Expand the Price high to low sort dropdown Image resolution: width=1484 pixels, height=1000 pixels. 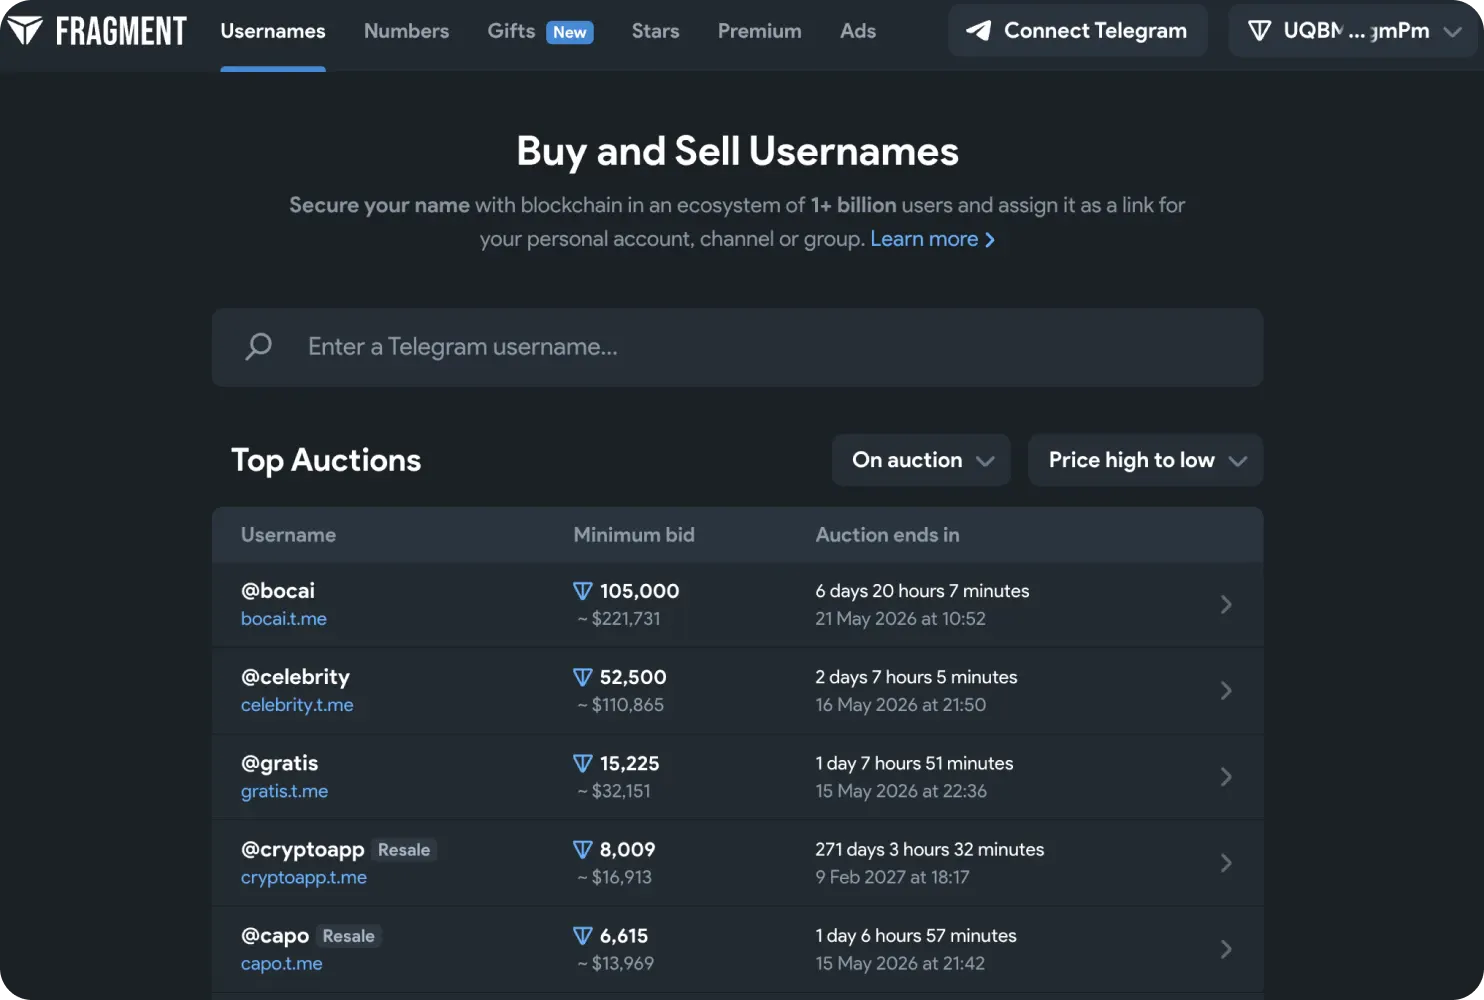(1146, 460)
